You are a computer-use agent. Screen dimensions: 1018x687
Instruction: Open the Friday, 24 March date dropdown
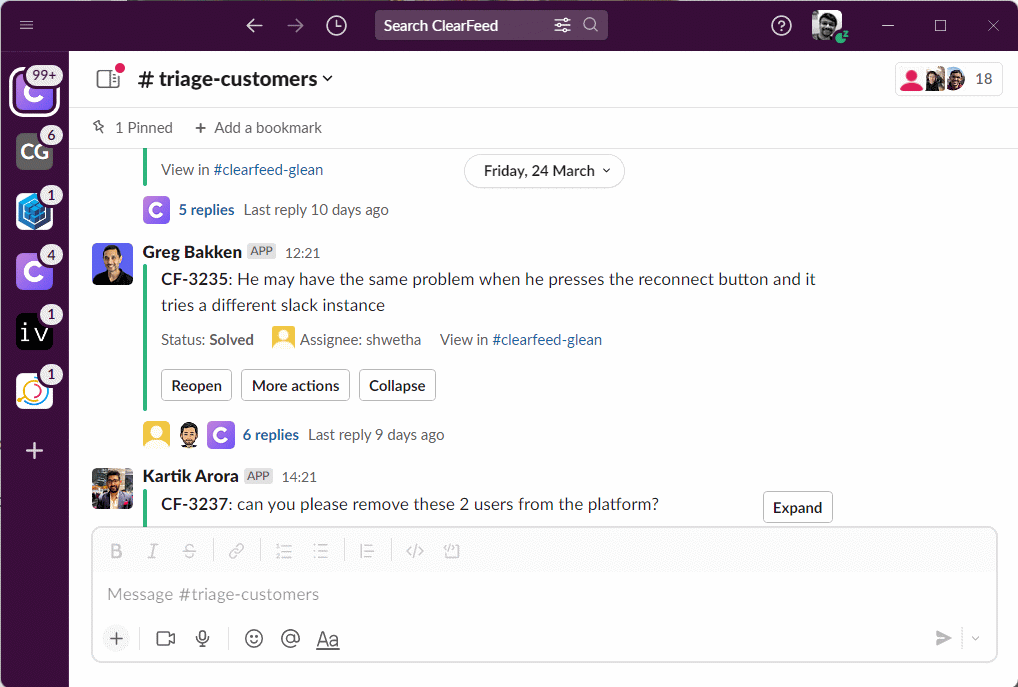coord(544,171)
